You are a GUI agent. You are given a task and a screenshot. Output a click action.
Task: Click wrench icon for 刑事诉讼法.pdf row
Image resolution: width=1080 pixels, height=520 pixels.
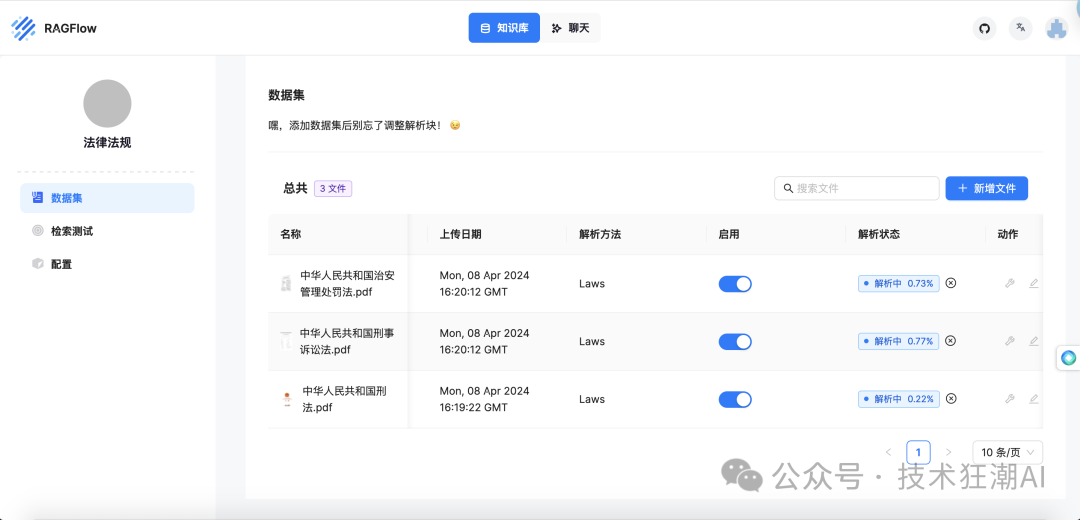(1010, 341)
